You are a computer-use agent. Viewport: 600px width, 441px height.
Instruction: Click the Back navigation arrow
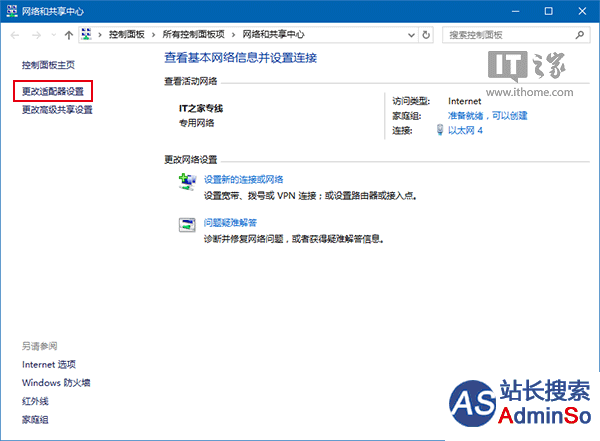[15, 35]
